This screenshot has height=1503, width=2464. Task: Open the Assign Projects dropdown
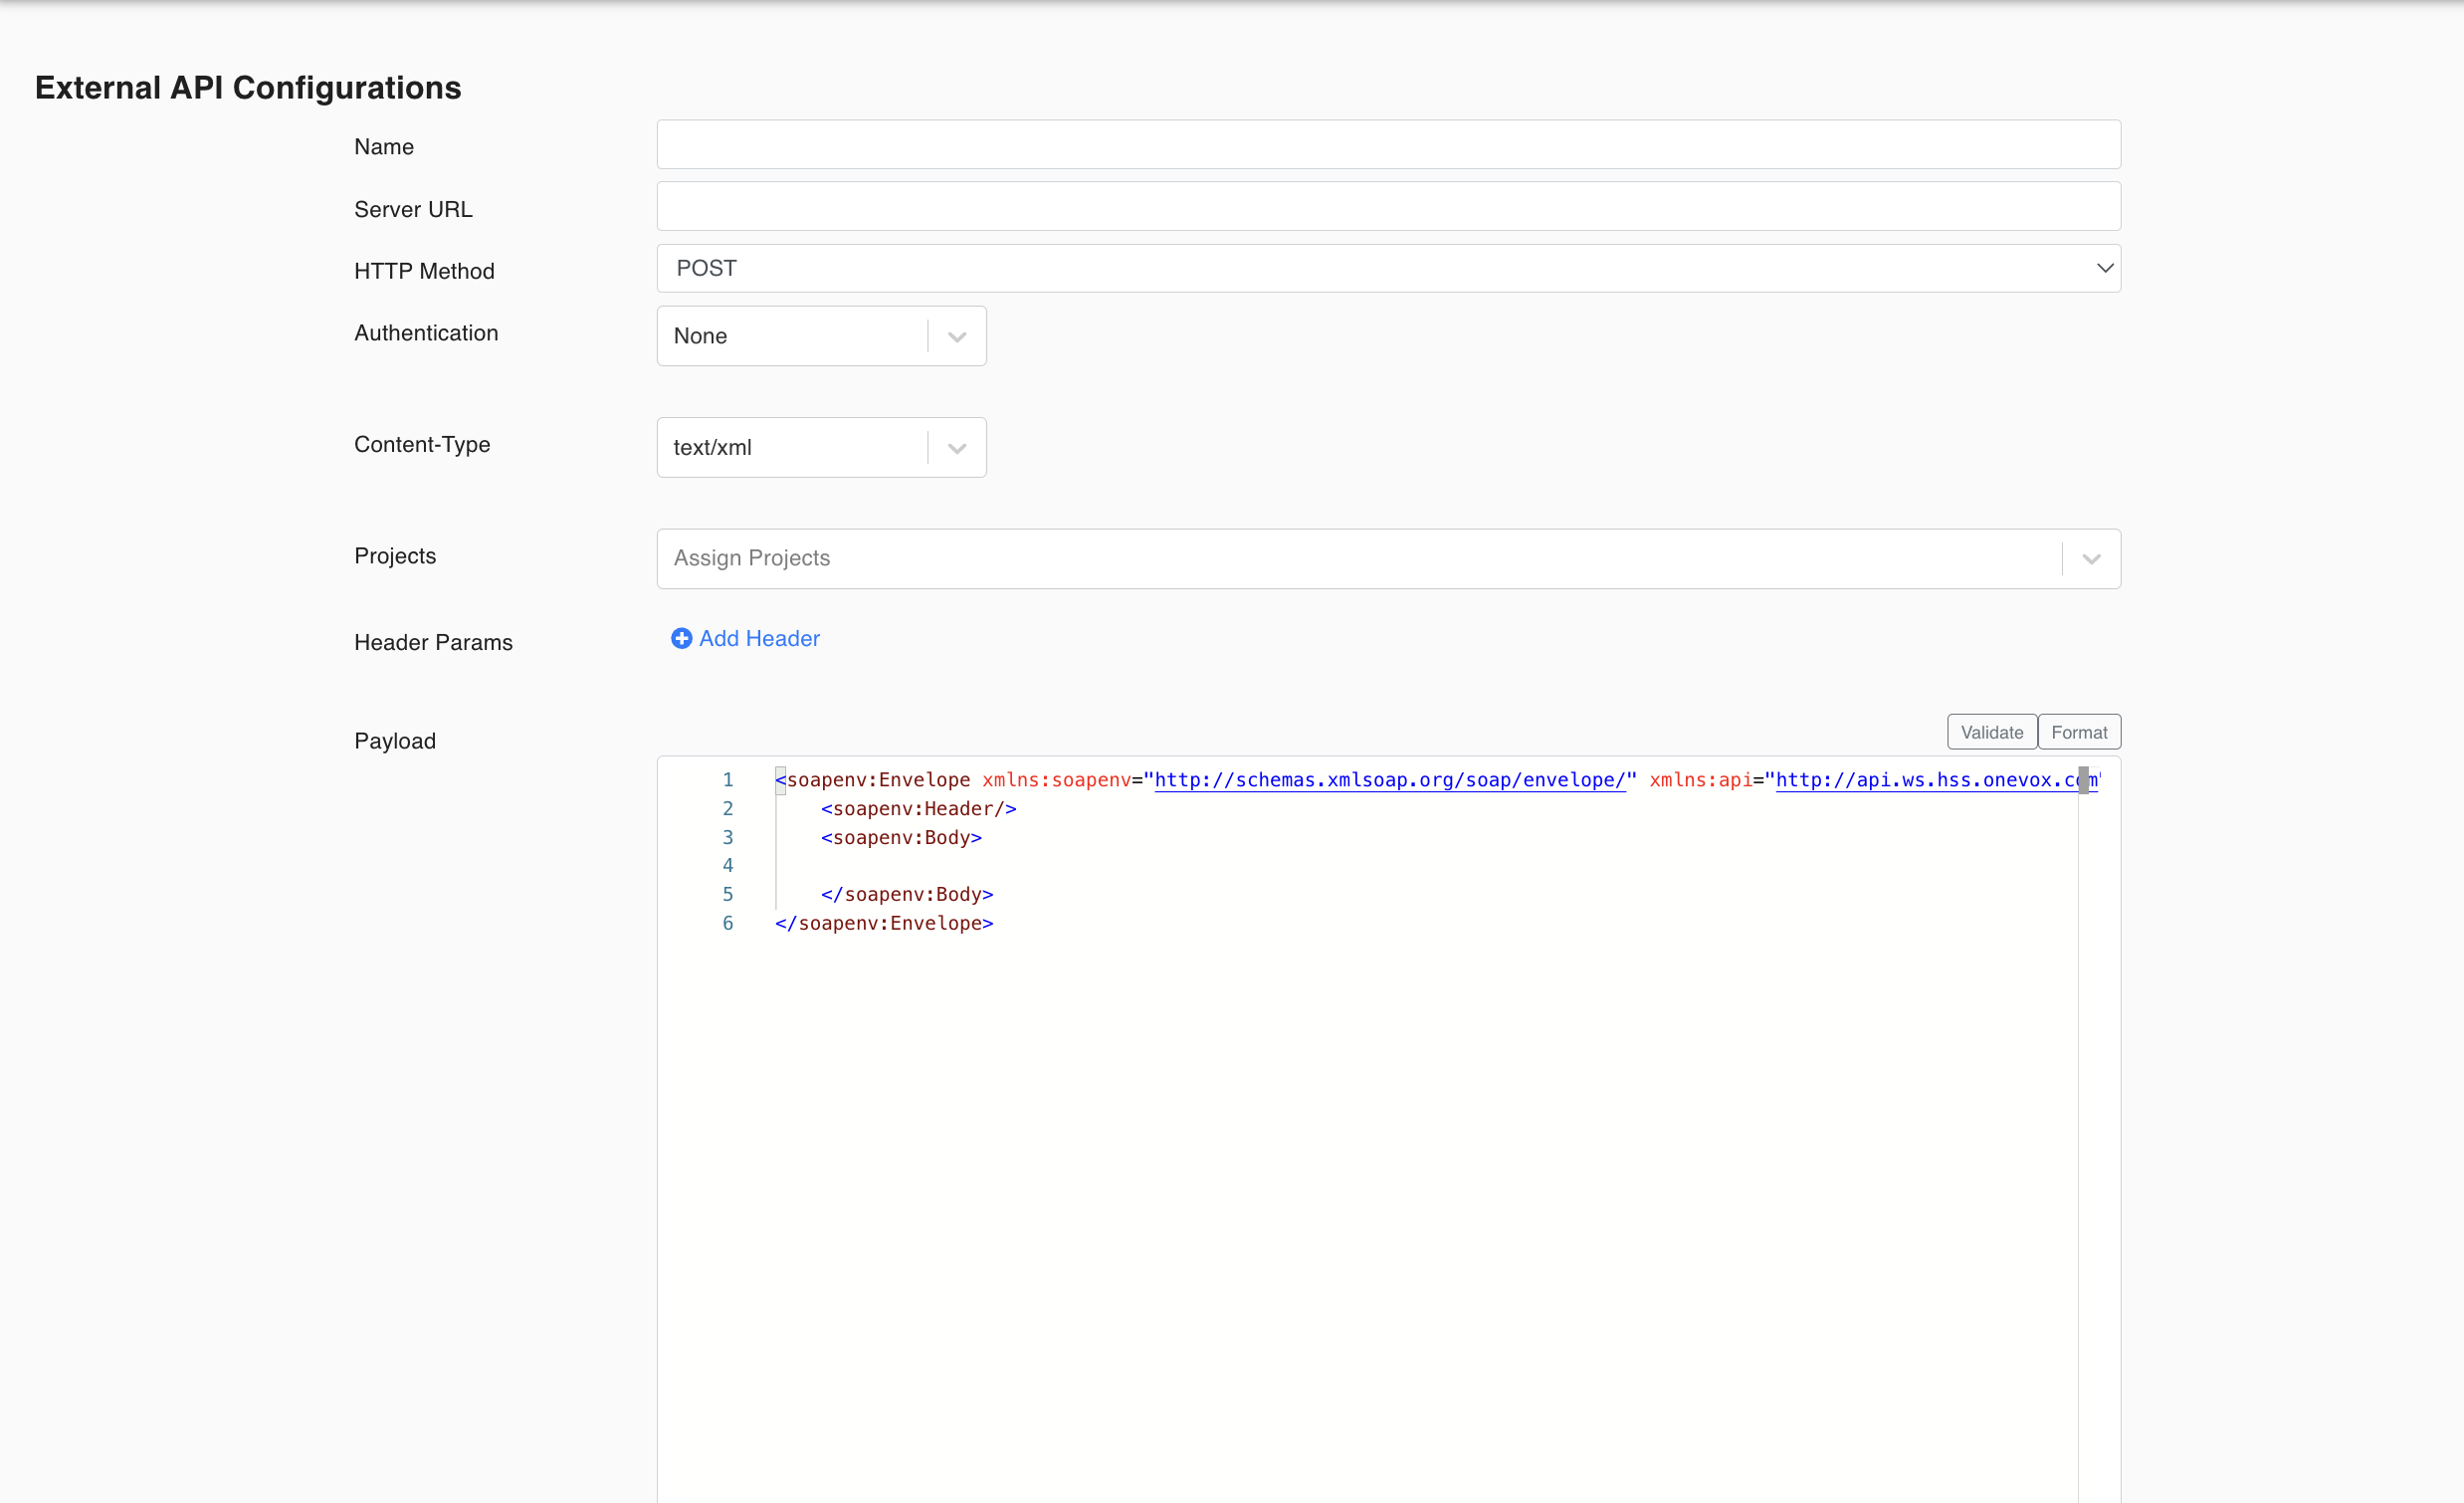click(x=1388, y=559)
